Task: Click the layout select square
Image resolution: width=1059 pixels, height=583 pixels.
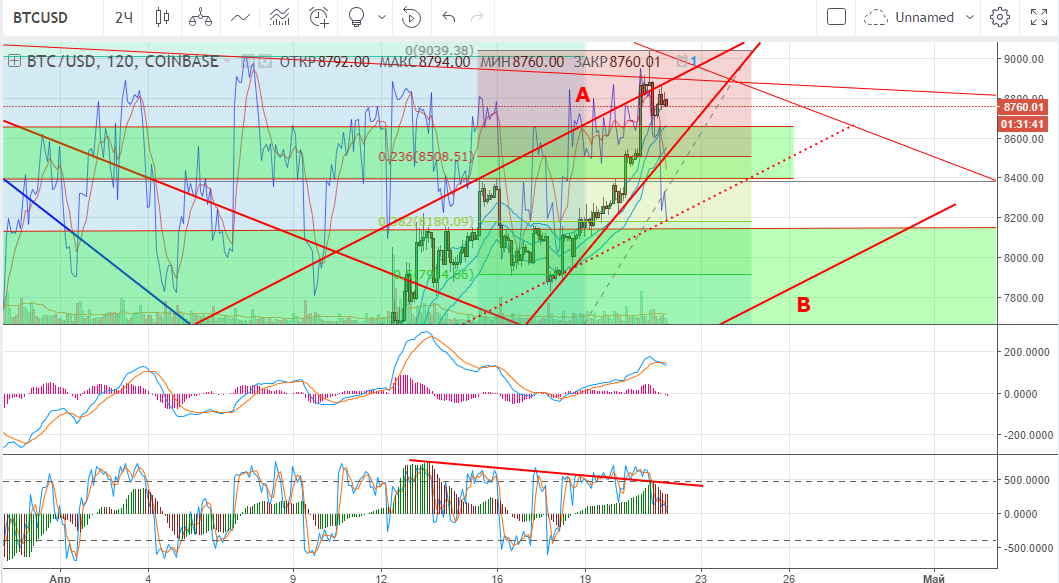Action: [837, 17]
